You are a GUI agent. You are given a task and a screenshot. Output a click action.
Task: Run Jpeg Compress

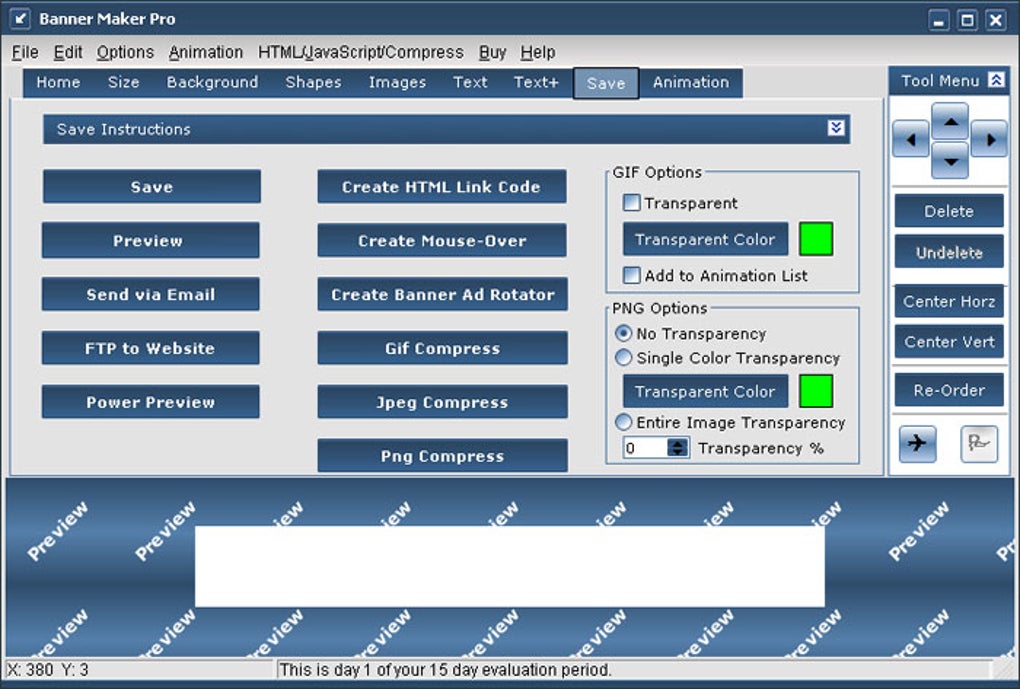[442, 402]
